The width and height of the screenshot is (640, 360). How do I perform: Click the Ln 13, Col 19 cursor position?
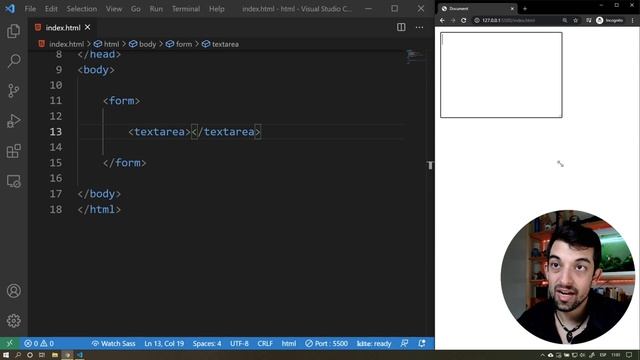tap(164, 344)
